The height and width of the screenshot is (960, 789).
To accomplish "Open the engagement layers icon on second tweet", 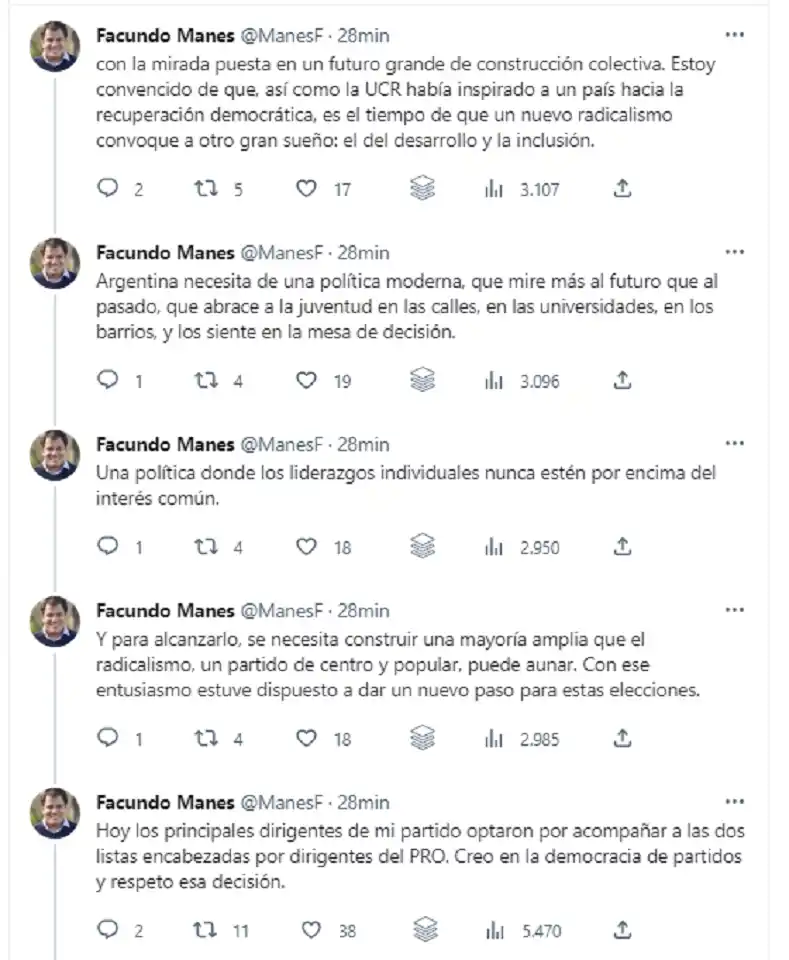I will [423, 380].
